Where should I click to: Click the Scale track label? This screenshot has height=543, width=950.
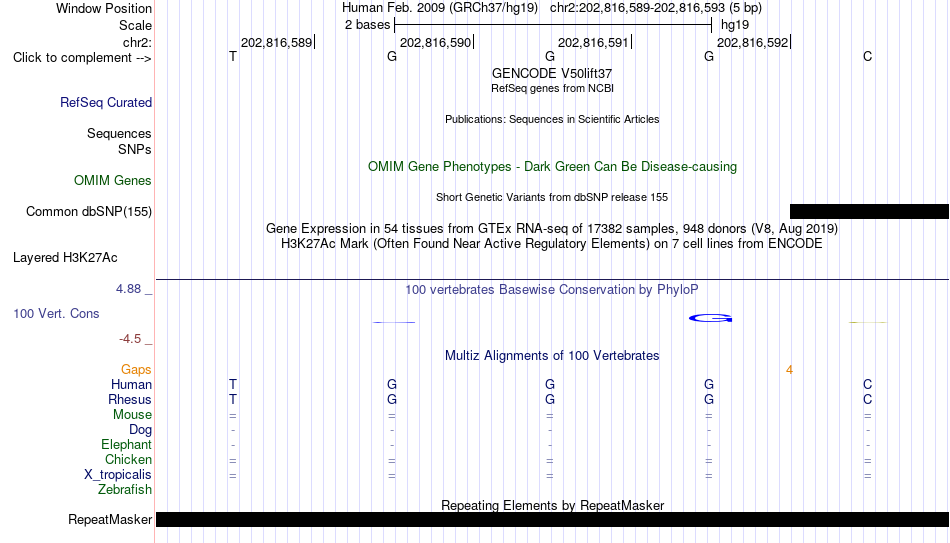135,25
